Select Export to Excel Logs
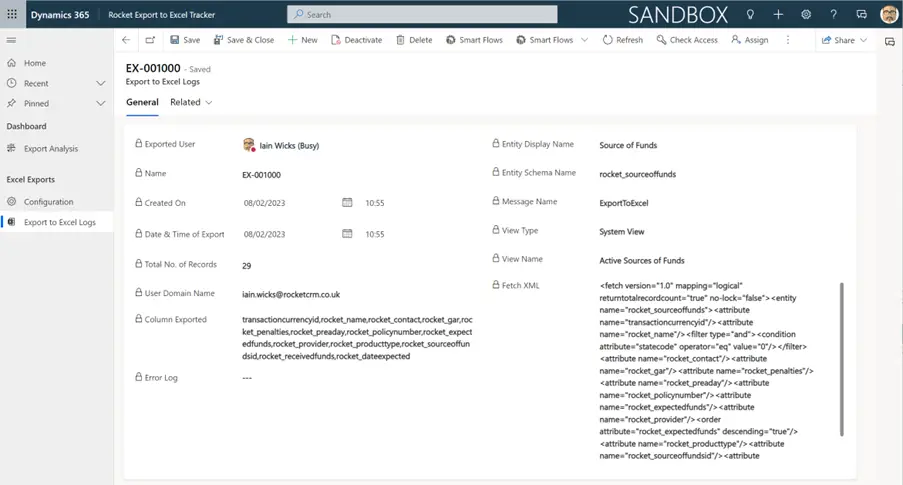903x485 pixels. [56, 222]
